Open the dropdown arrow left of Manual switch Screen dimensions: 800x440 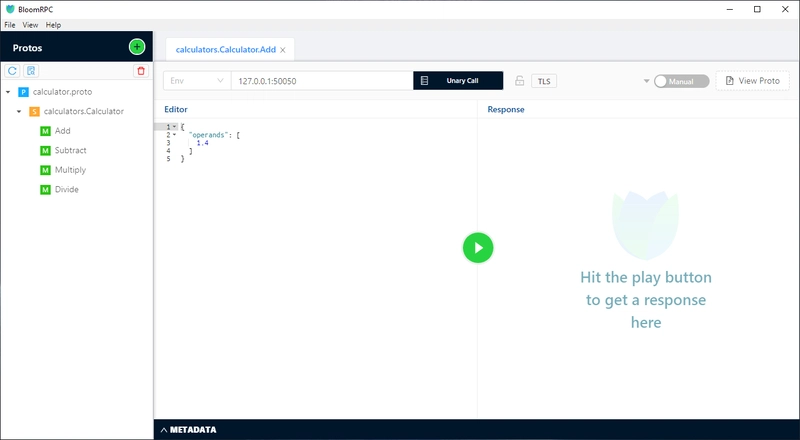[646, 81]
